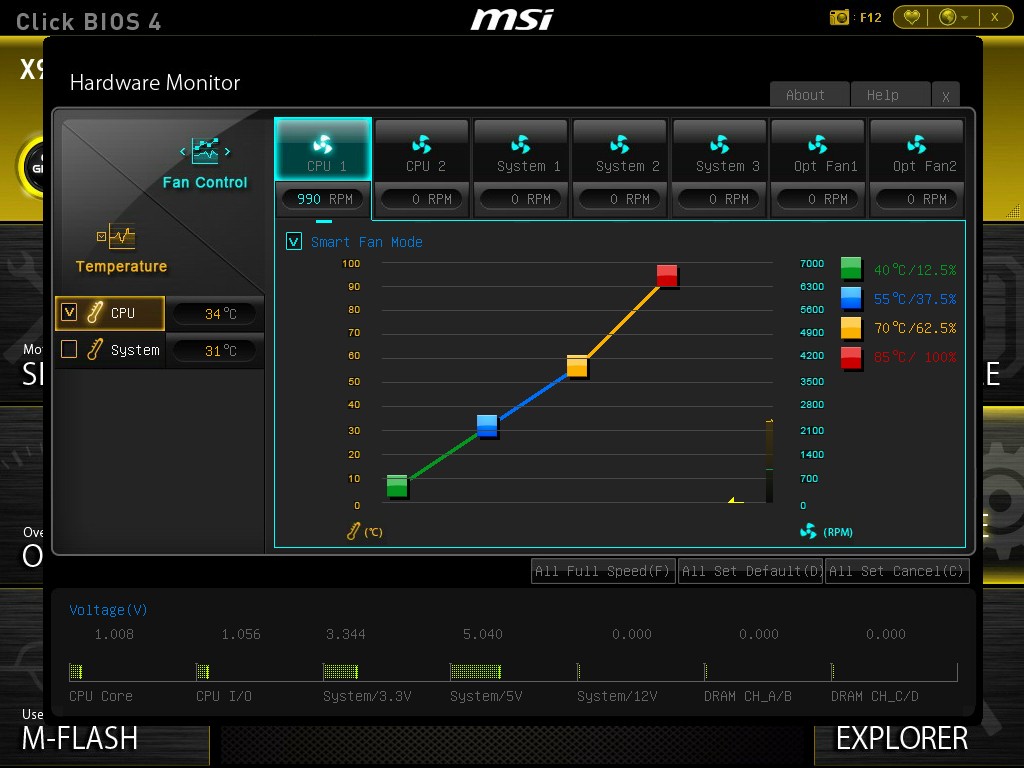Click left arrow next to Fan Control
This screenshot has width=1024, height=768.
coord(183,152)
